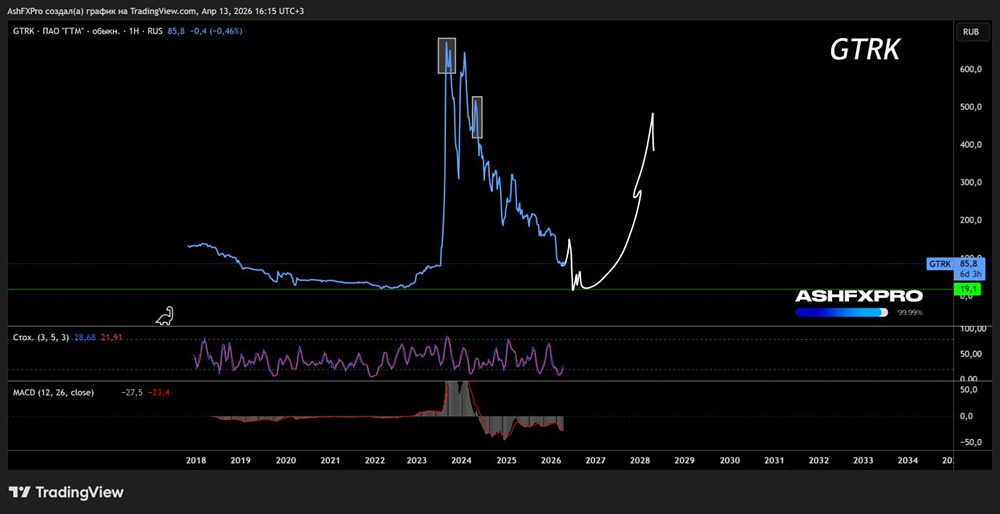Click the stochastic value 21,91 in legend

110,337
